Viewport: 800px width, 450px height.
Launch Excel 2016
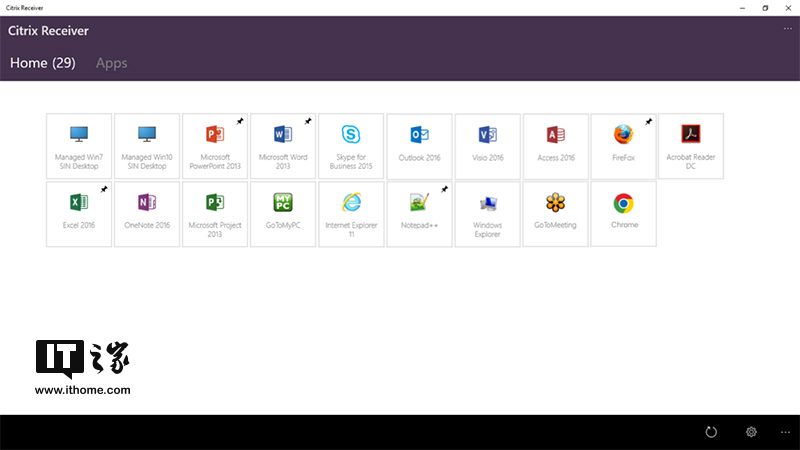point(79,214)
